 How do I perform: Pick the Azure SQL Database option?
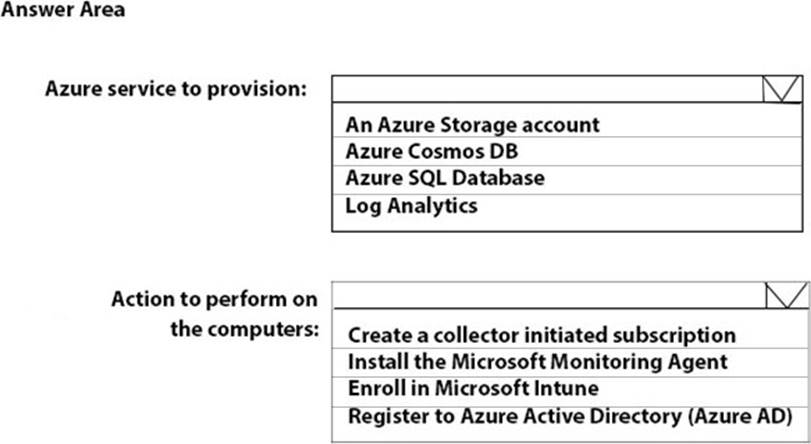pyautogui.click(x=445, y=179)
